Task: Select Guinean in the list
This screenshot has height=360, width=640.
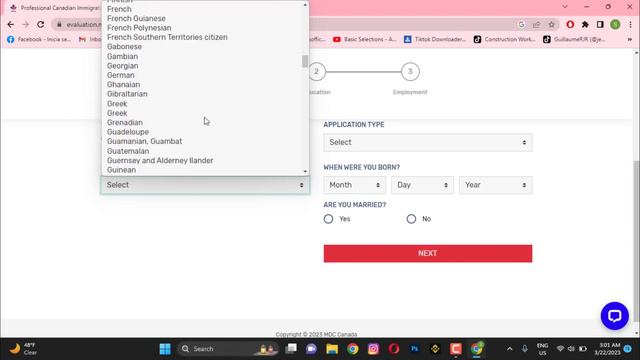Action: [x=121, y=170]
